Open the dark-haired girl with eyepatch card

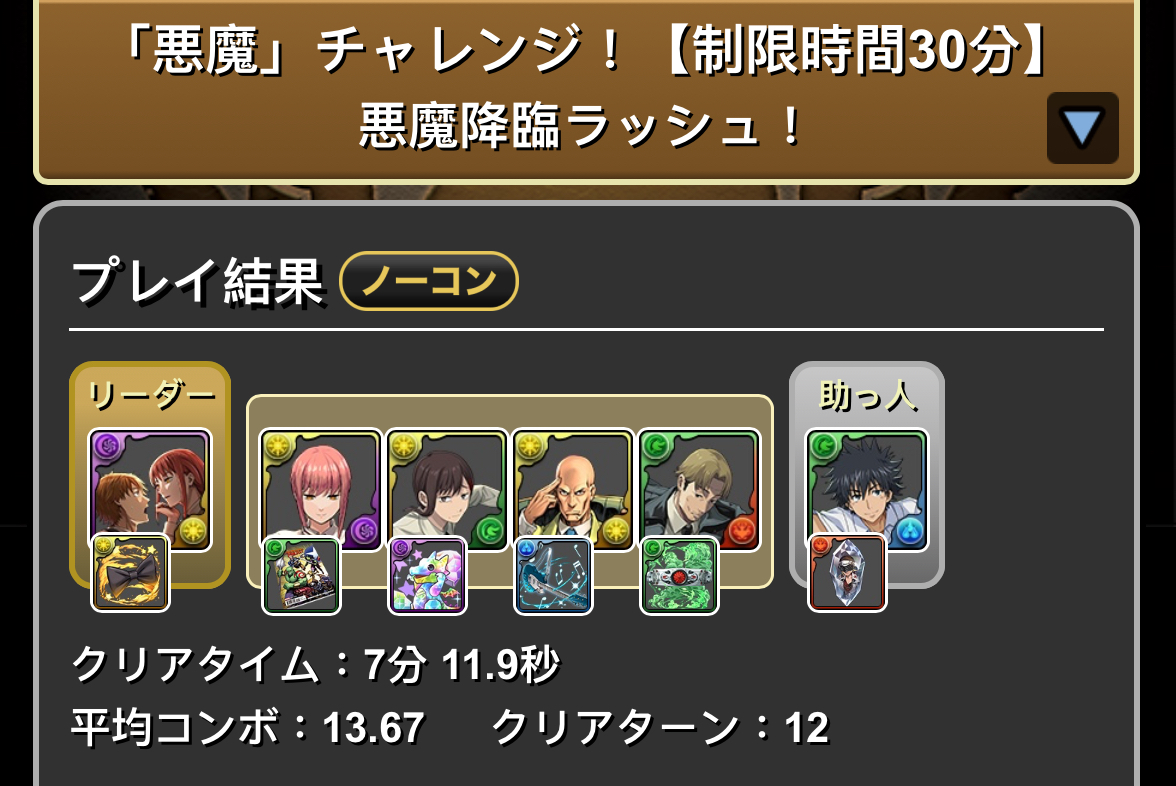point(447,489)
